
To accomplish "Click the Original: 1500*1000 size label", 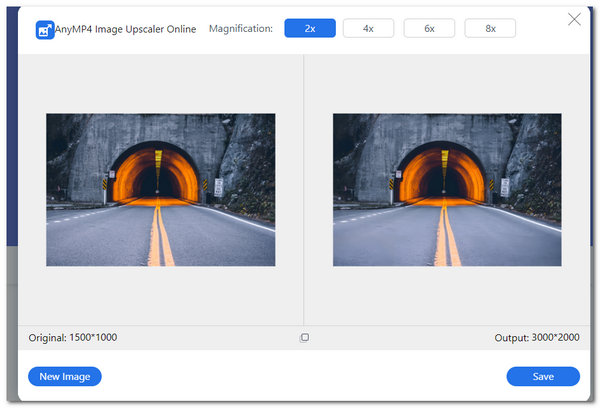I will pyautogui.click(x=73, y=338).
